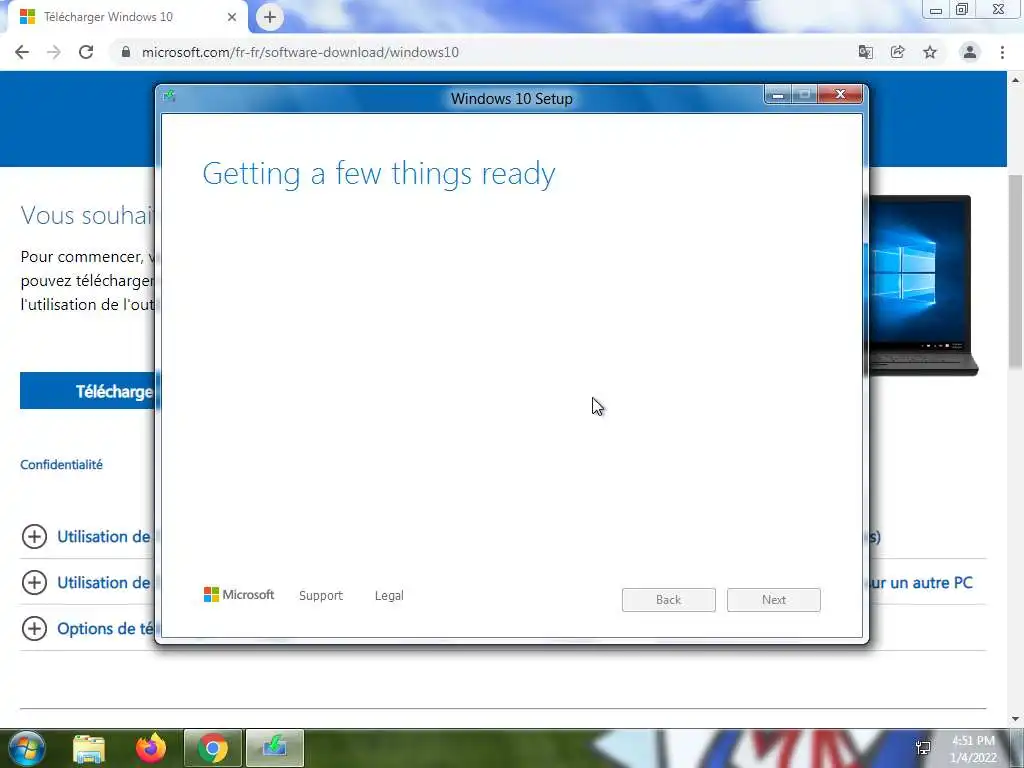The width and height of the screenshot is (1024, 768).
Task: Open the Support link in Setup
Action: (321, 596)
